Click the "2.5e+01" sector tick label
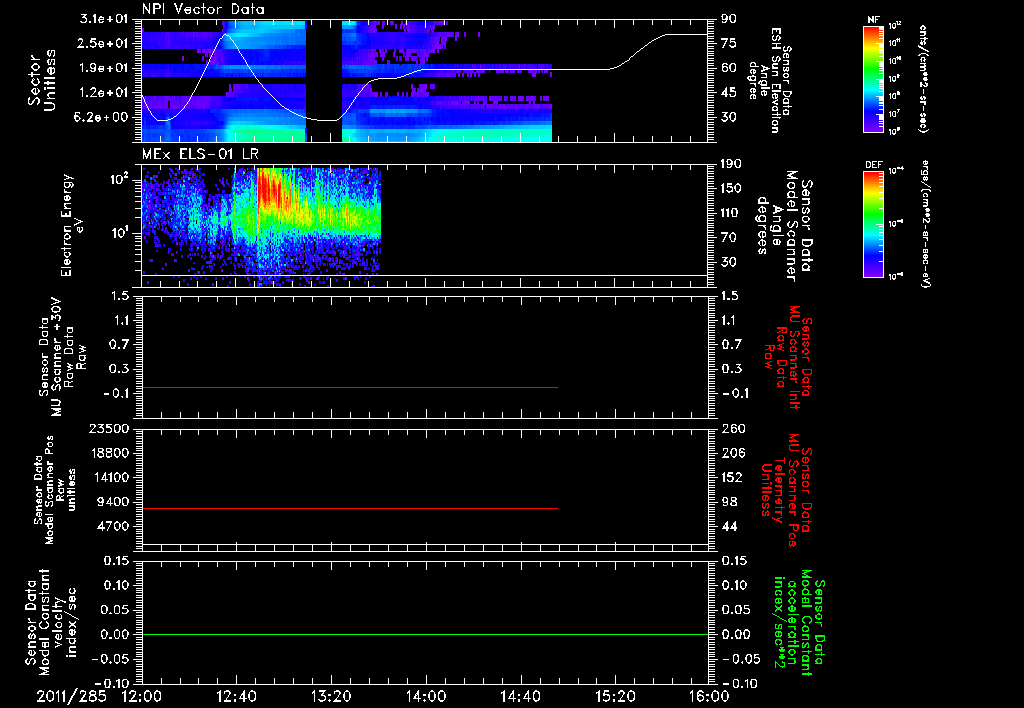This screenshot has width=1024, height=708. point(103,43)
